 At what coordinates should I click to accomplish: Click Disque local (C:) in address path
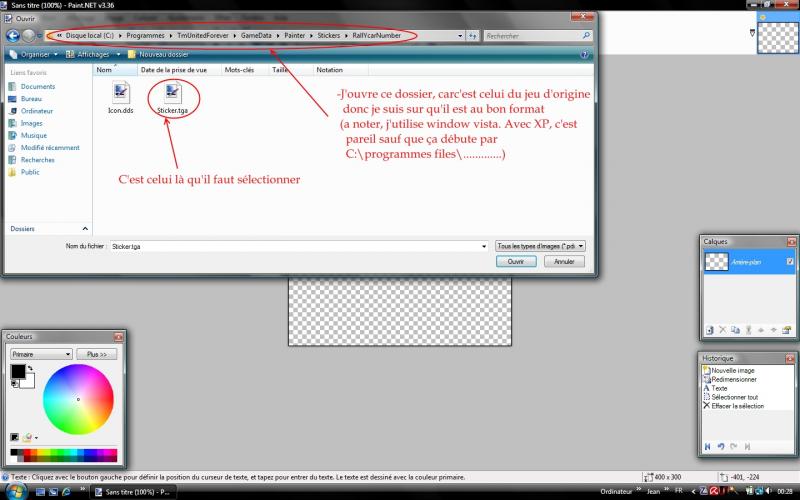tap(89, 36)
